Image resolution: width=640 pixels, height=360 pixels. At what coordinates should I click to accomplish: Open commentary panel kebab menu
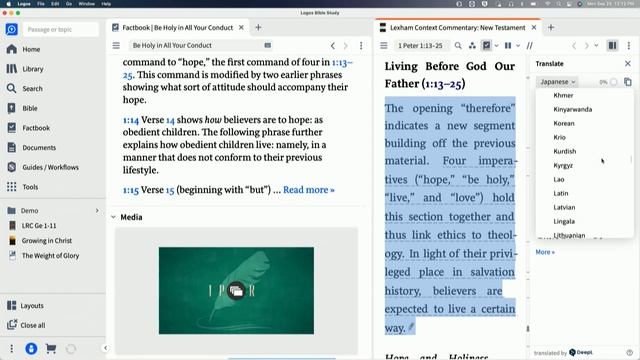629,45
